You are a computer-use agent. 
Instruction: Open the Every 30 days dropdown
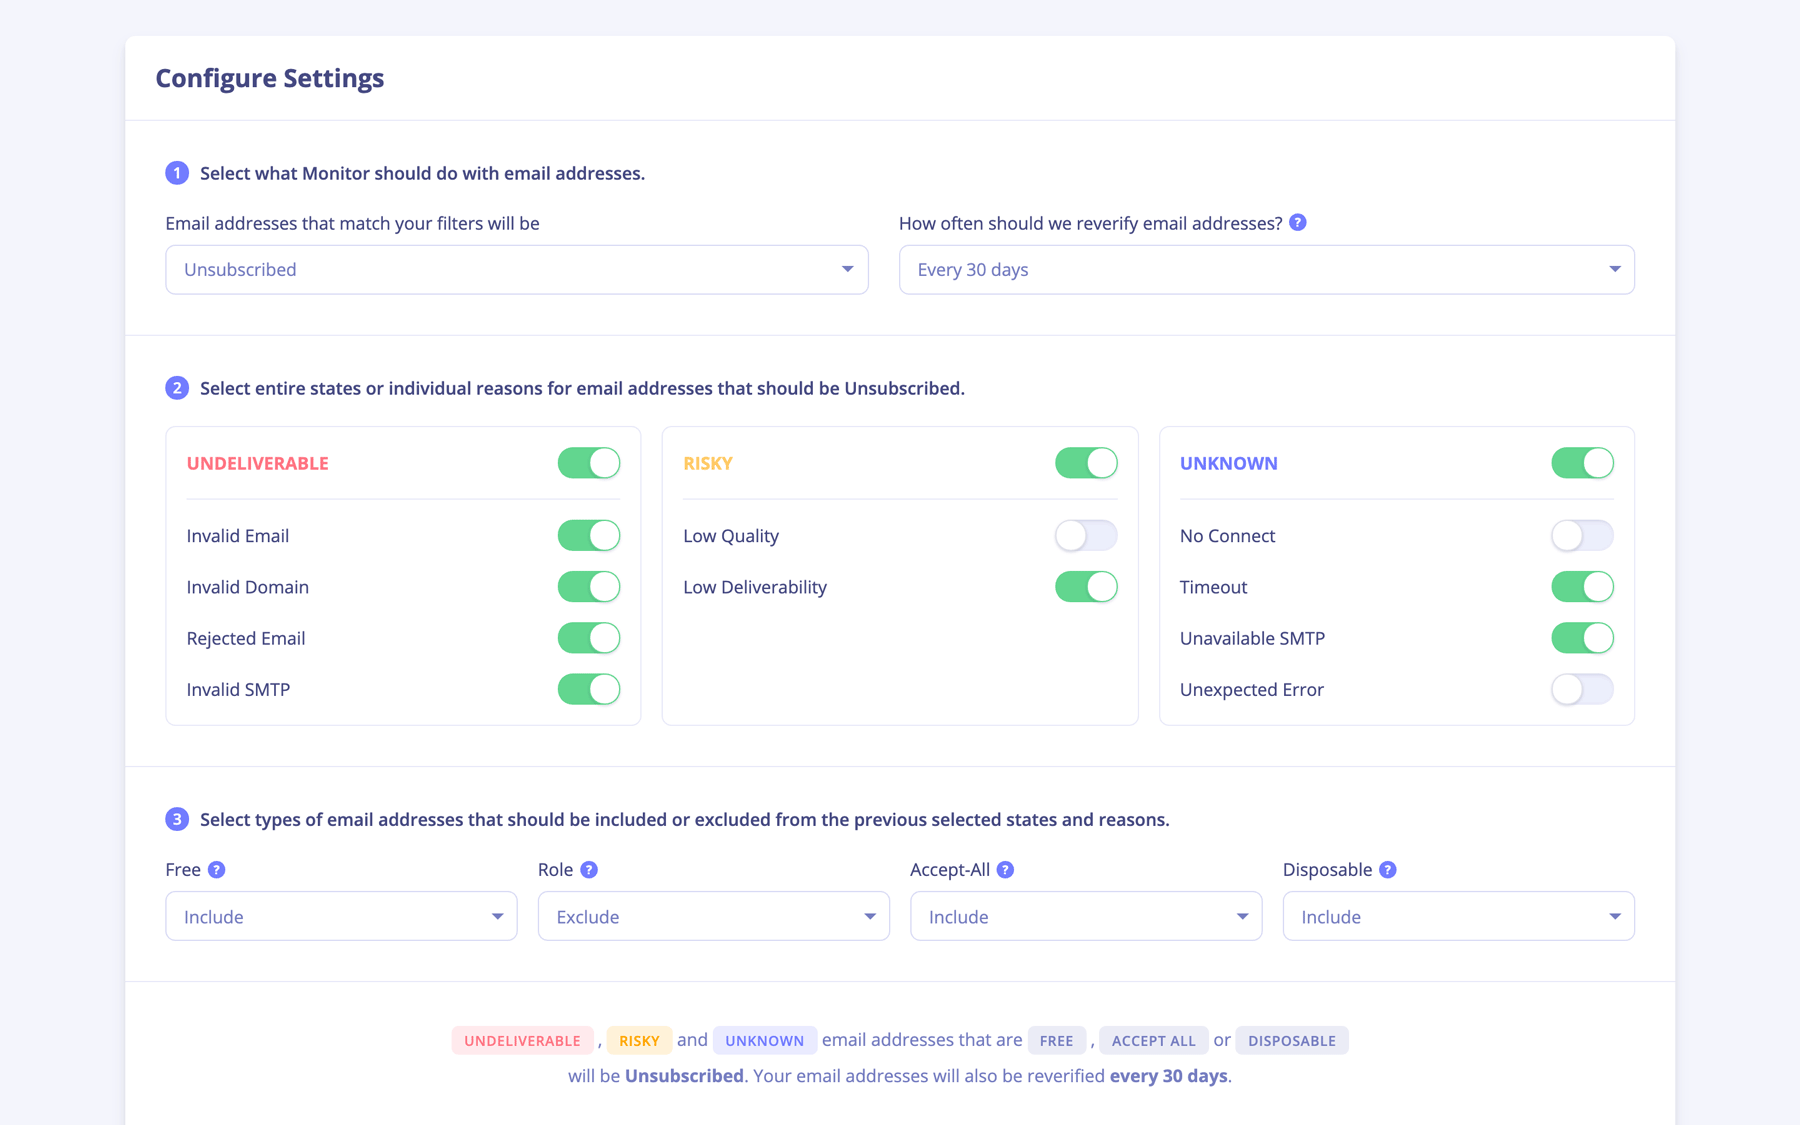tap(1266, 270)
